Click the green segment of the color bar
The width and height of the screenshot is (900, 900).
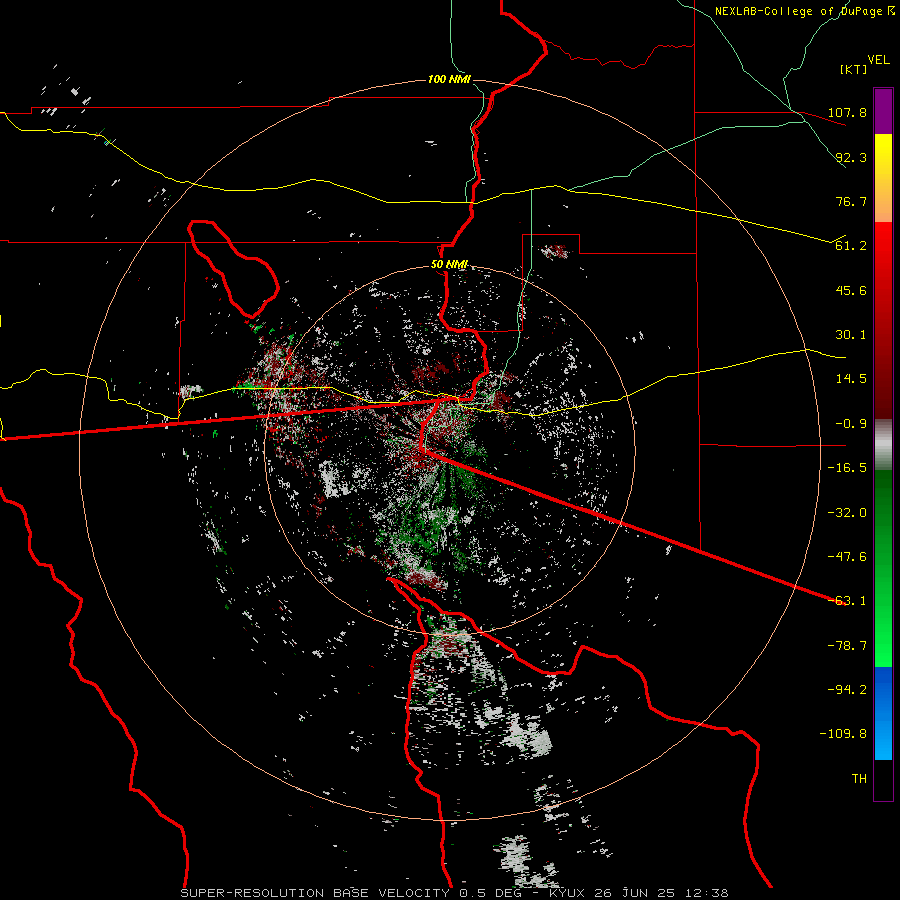[x=883, y=568]
